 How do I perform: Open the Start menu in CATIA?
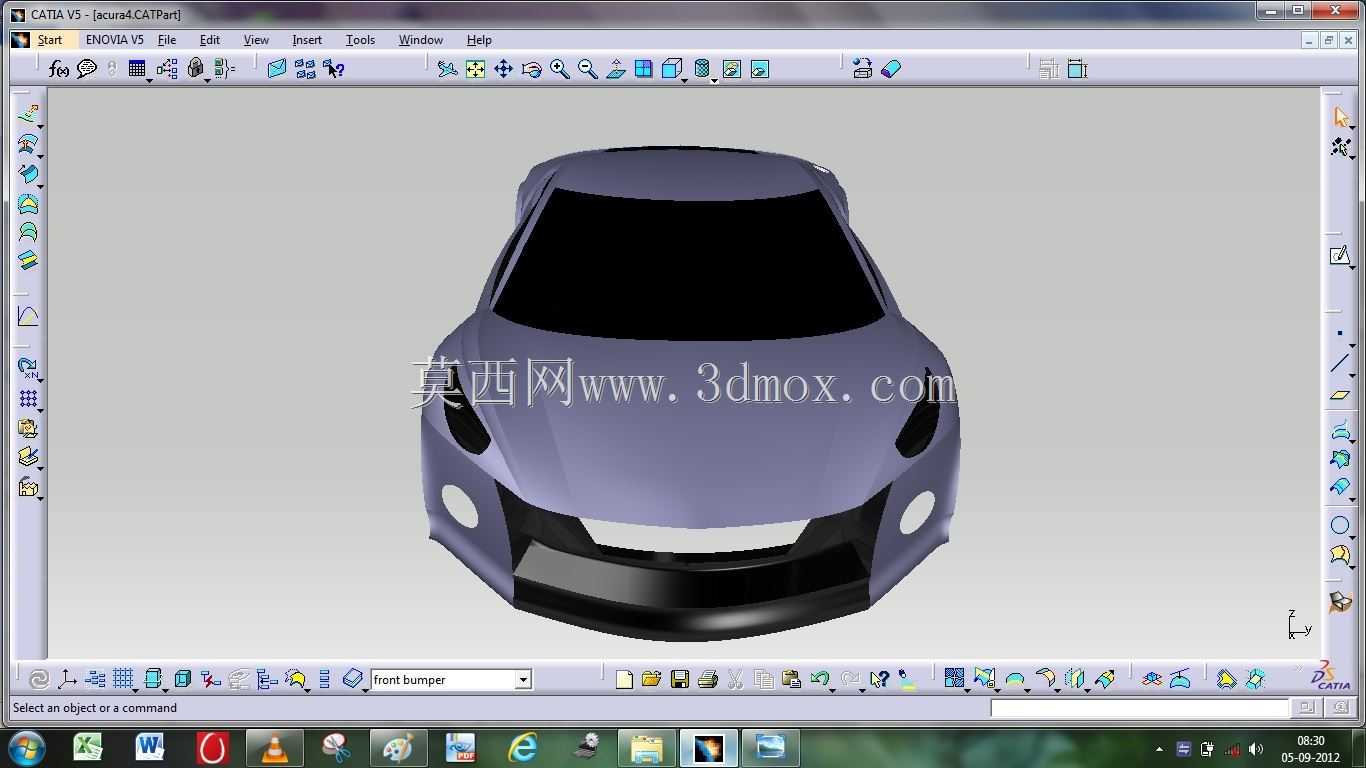click(x=50, y=40)
